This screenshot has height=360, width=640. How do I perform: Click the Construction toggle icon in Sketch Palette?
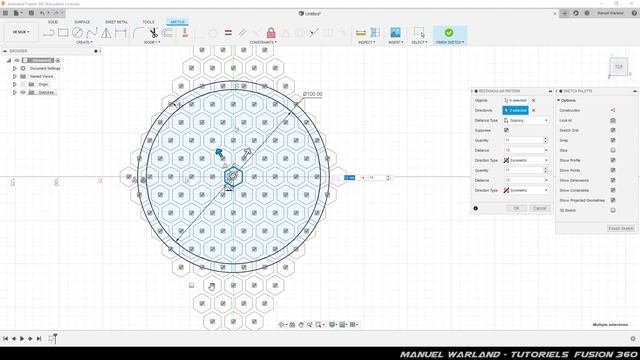point(613,110)
